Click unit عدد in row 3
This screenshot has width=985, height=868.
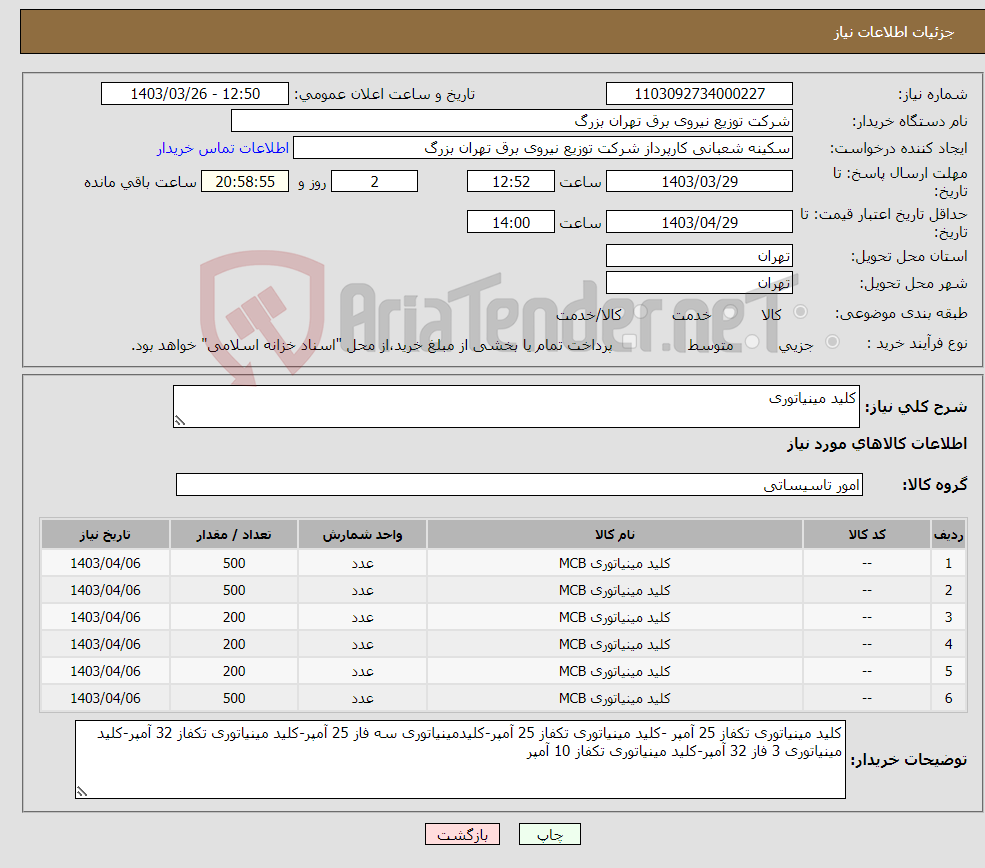pyautogui.click(x=362, y=617)
